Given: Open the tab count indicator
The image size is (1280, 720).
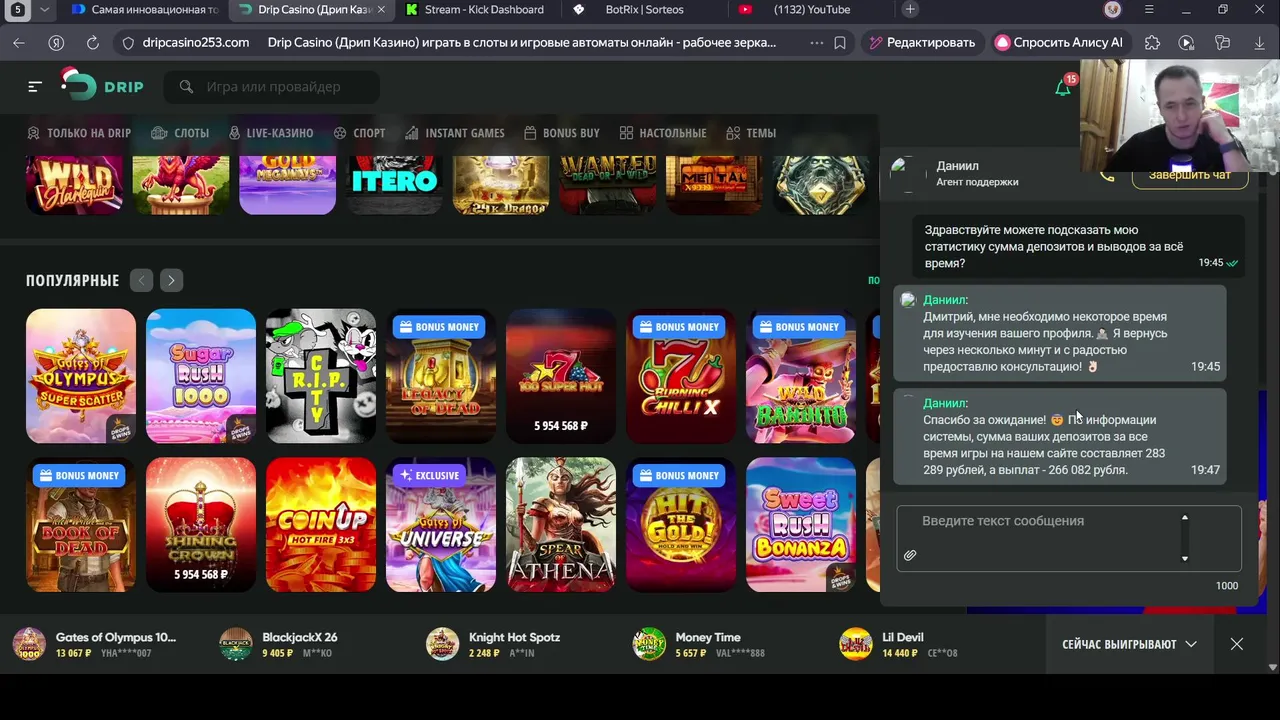Looking at the screenshot, I should click(x=18, y=9).
